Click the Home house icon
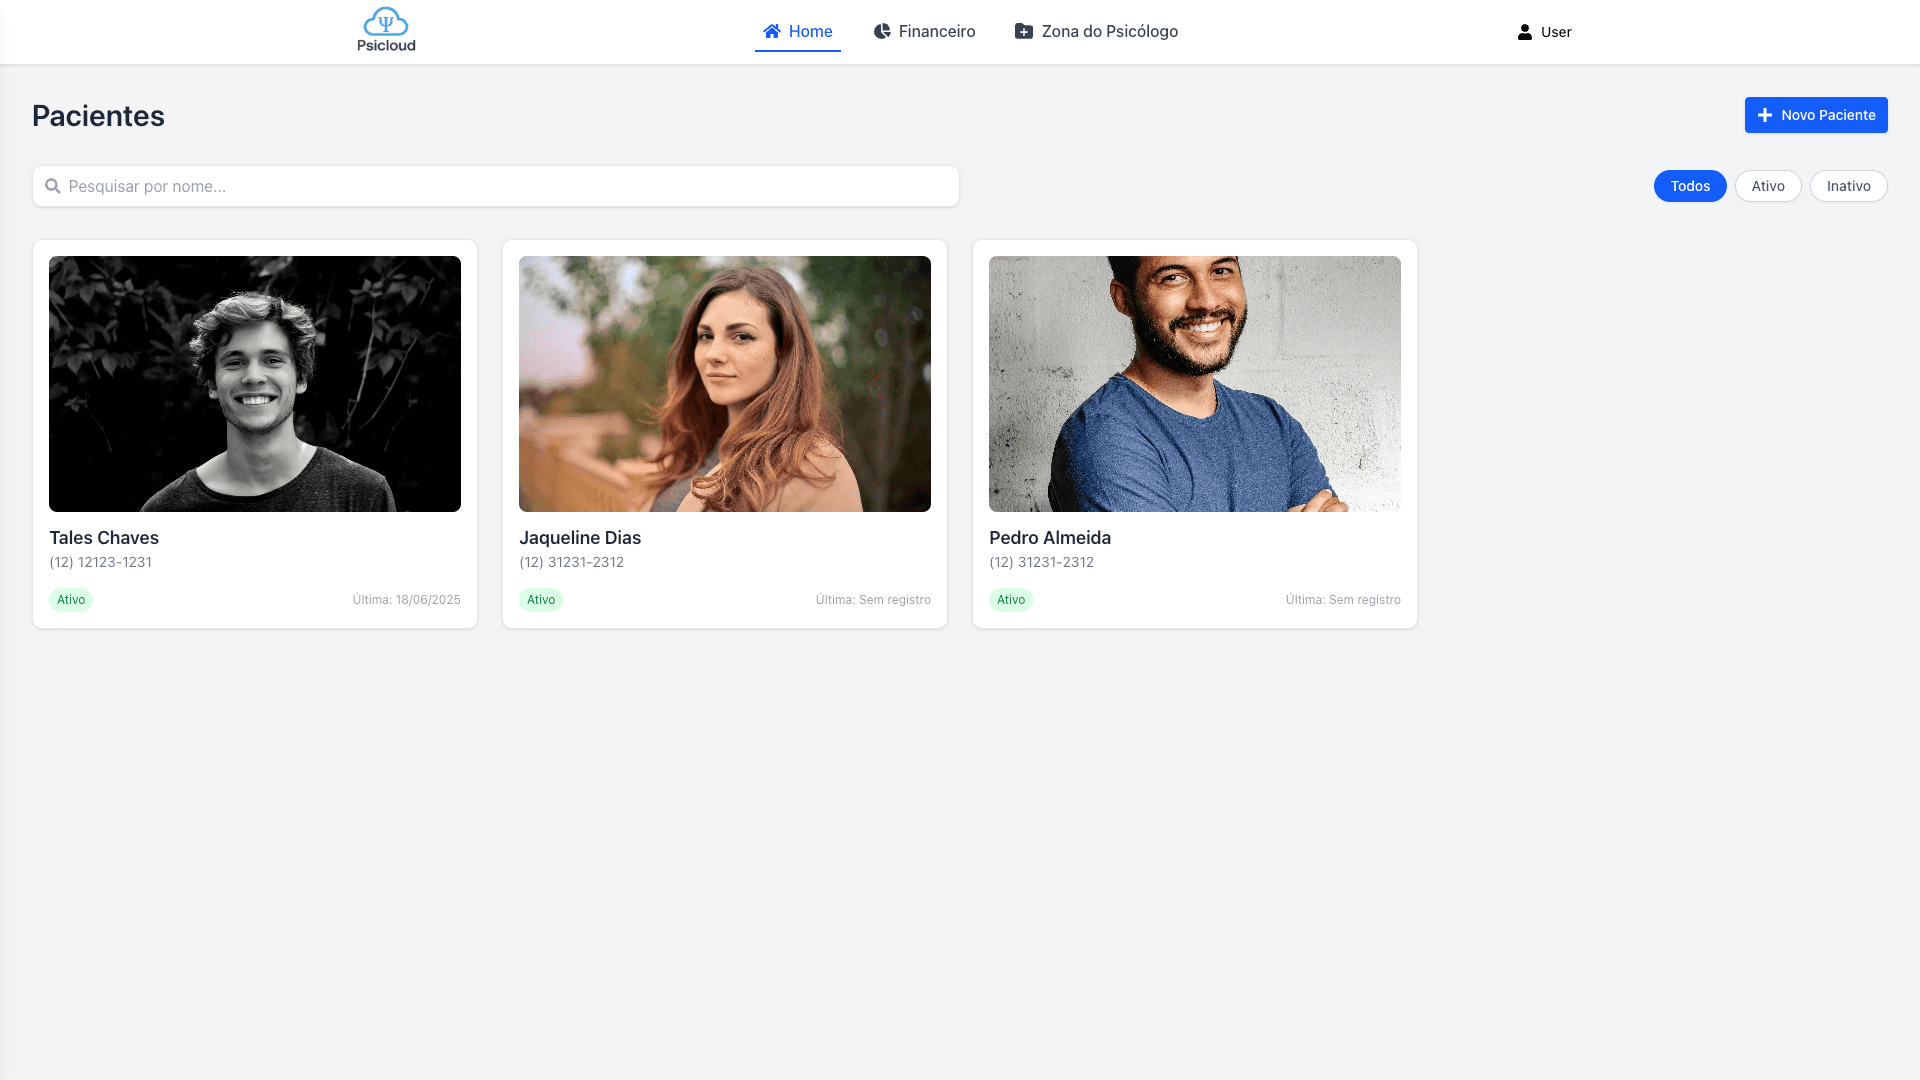 click(x=771, y=31)
